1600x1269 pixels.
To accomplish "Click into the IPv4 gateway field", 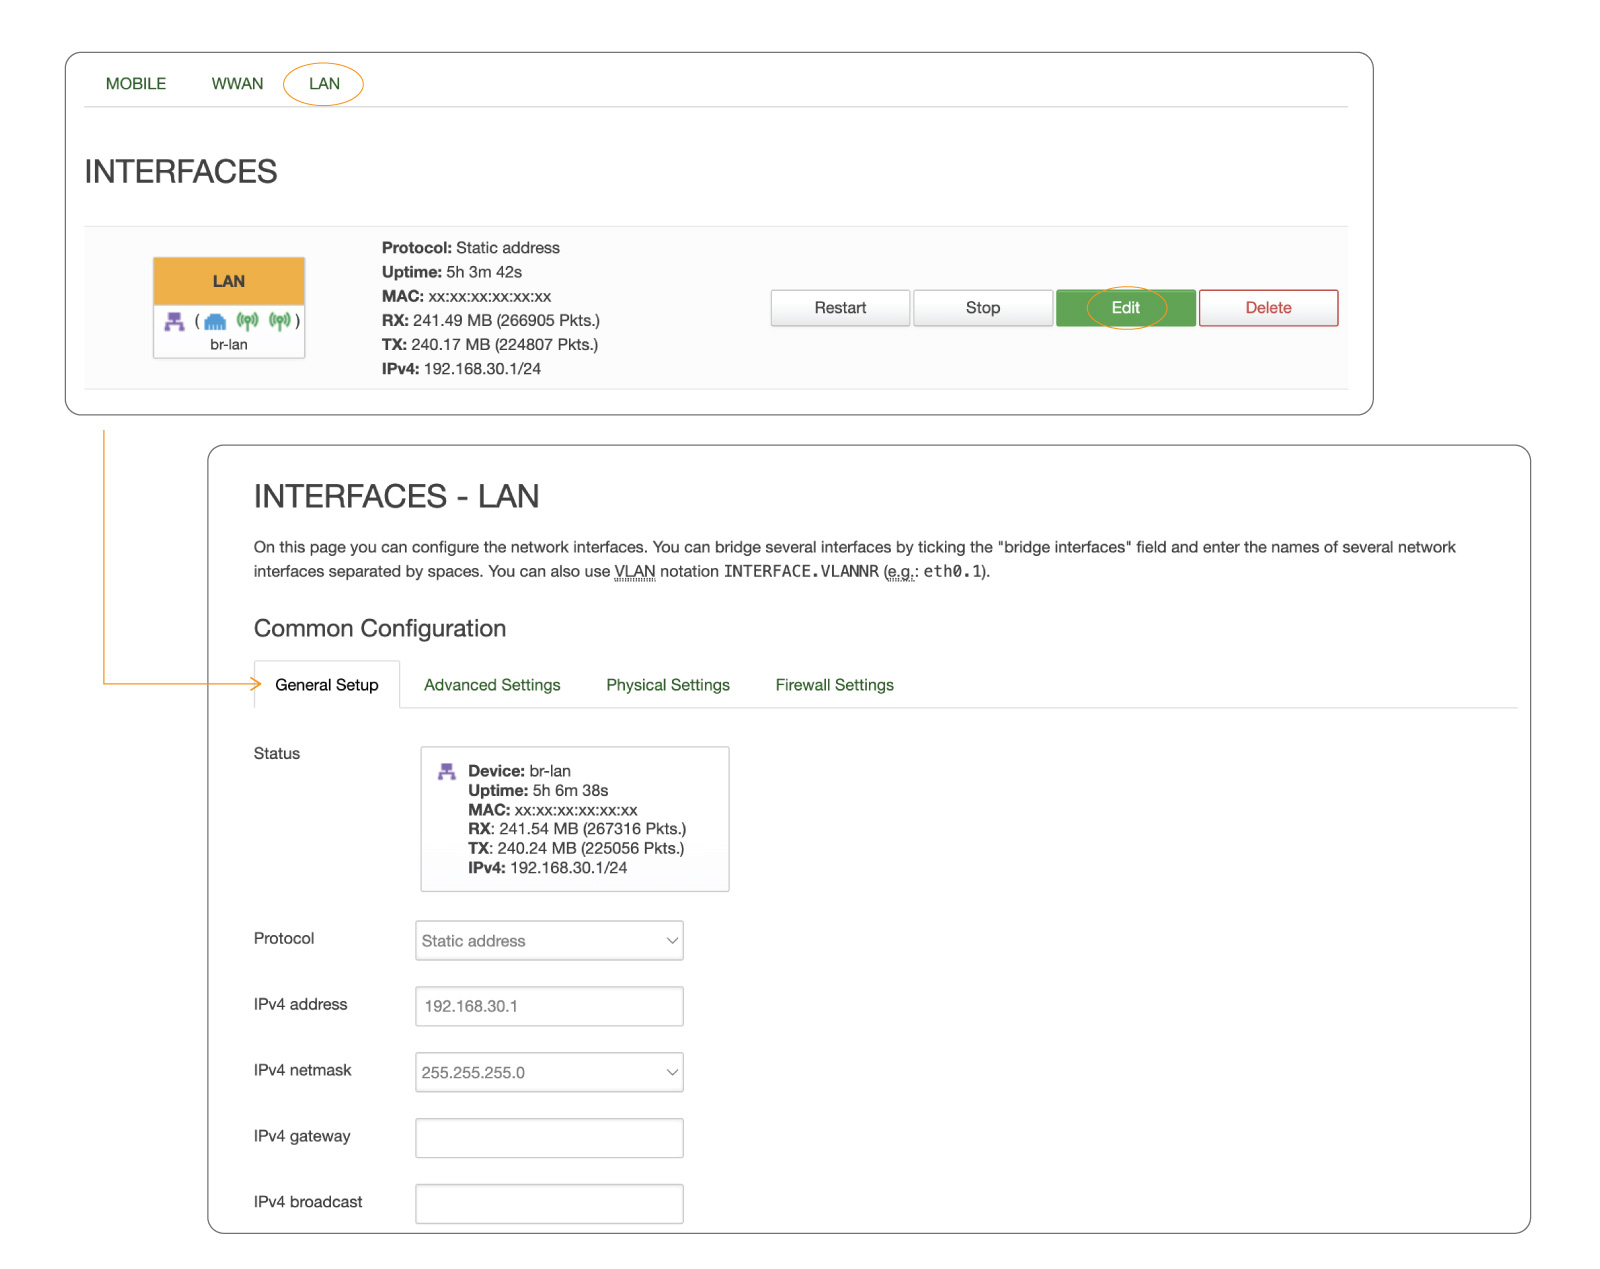I will coord(549,1138).
